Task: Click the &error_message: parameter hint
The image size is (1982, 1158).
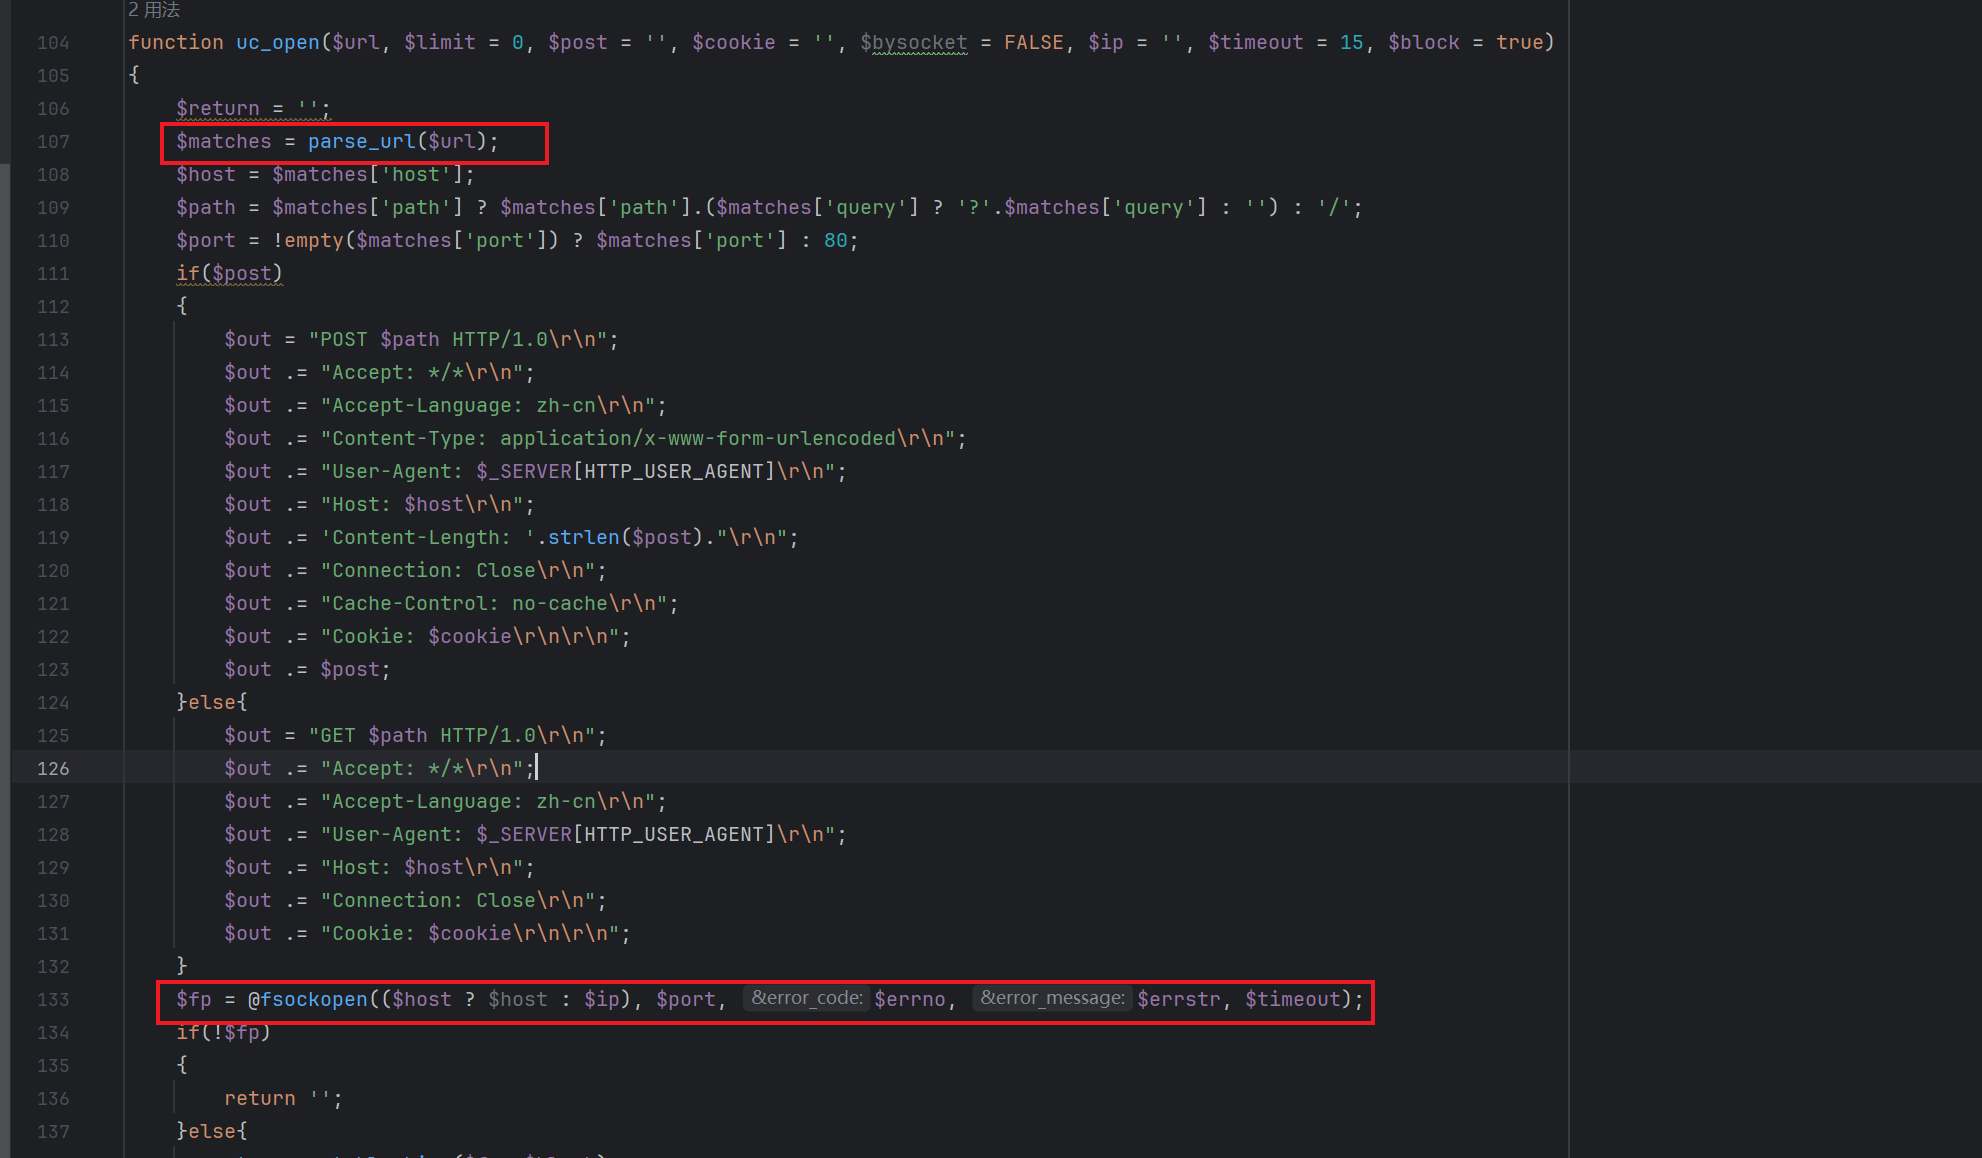Action: (x=1052, y=998)
